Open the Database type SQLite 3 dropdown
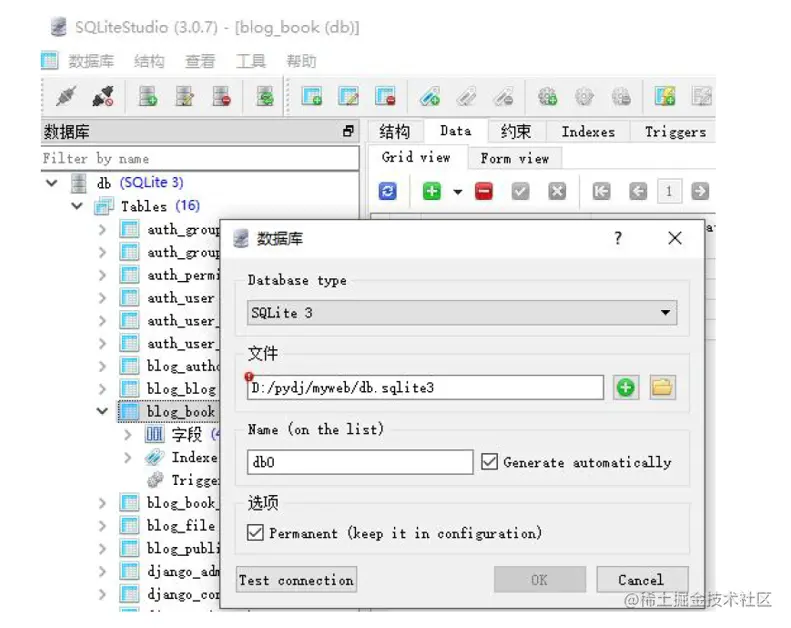 [462, 313]
